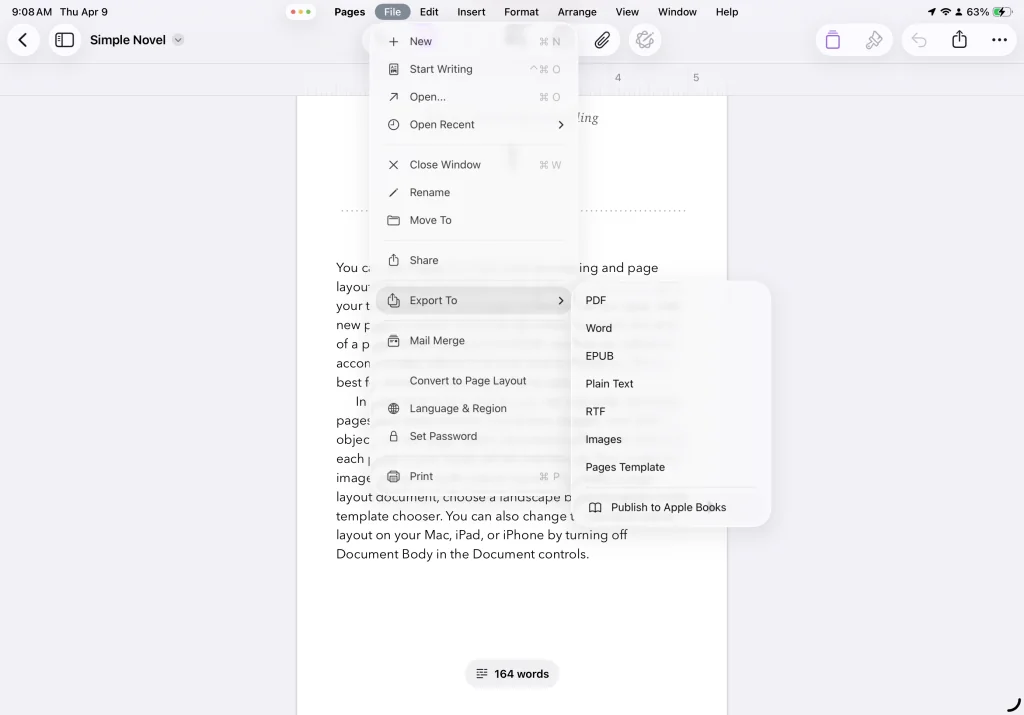Screen dimensions: 1024x715
Task: Open the Arrange menu
Action: [577, 12]
